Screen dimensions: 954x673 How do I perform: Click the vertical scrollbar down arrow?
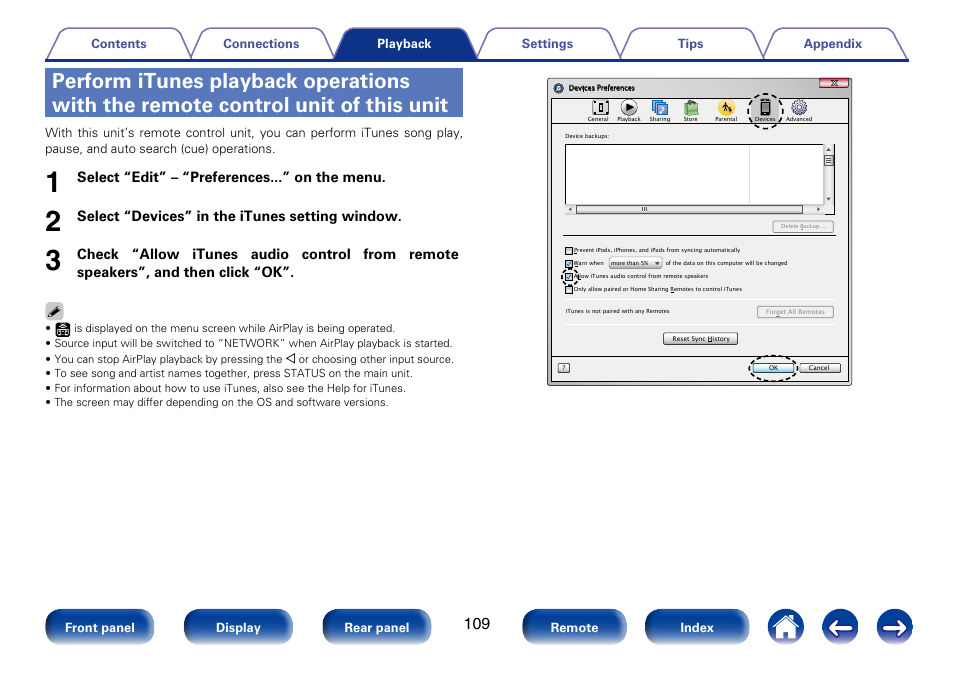(828, 200)
